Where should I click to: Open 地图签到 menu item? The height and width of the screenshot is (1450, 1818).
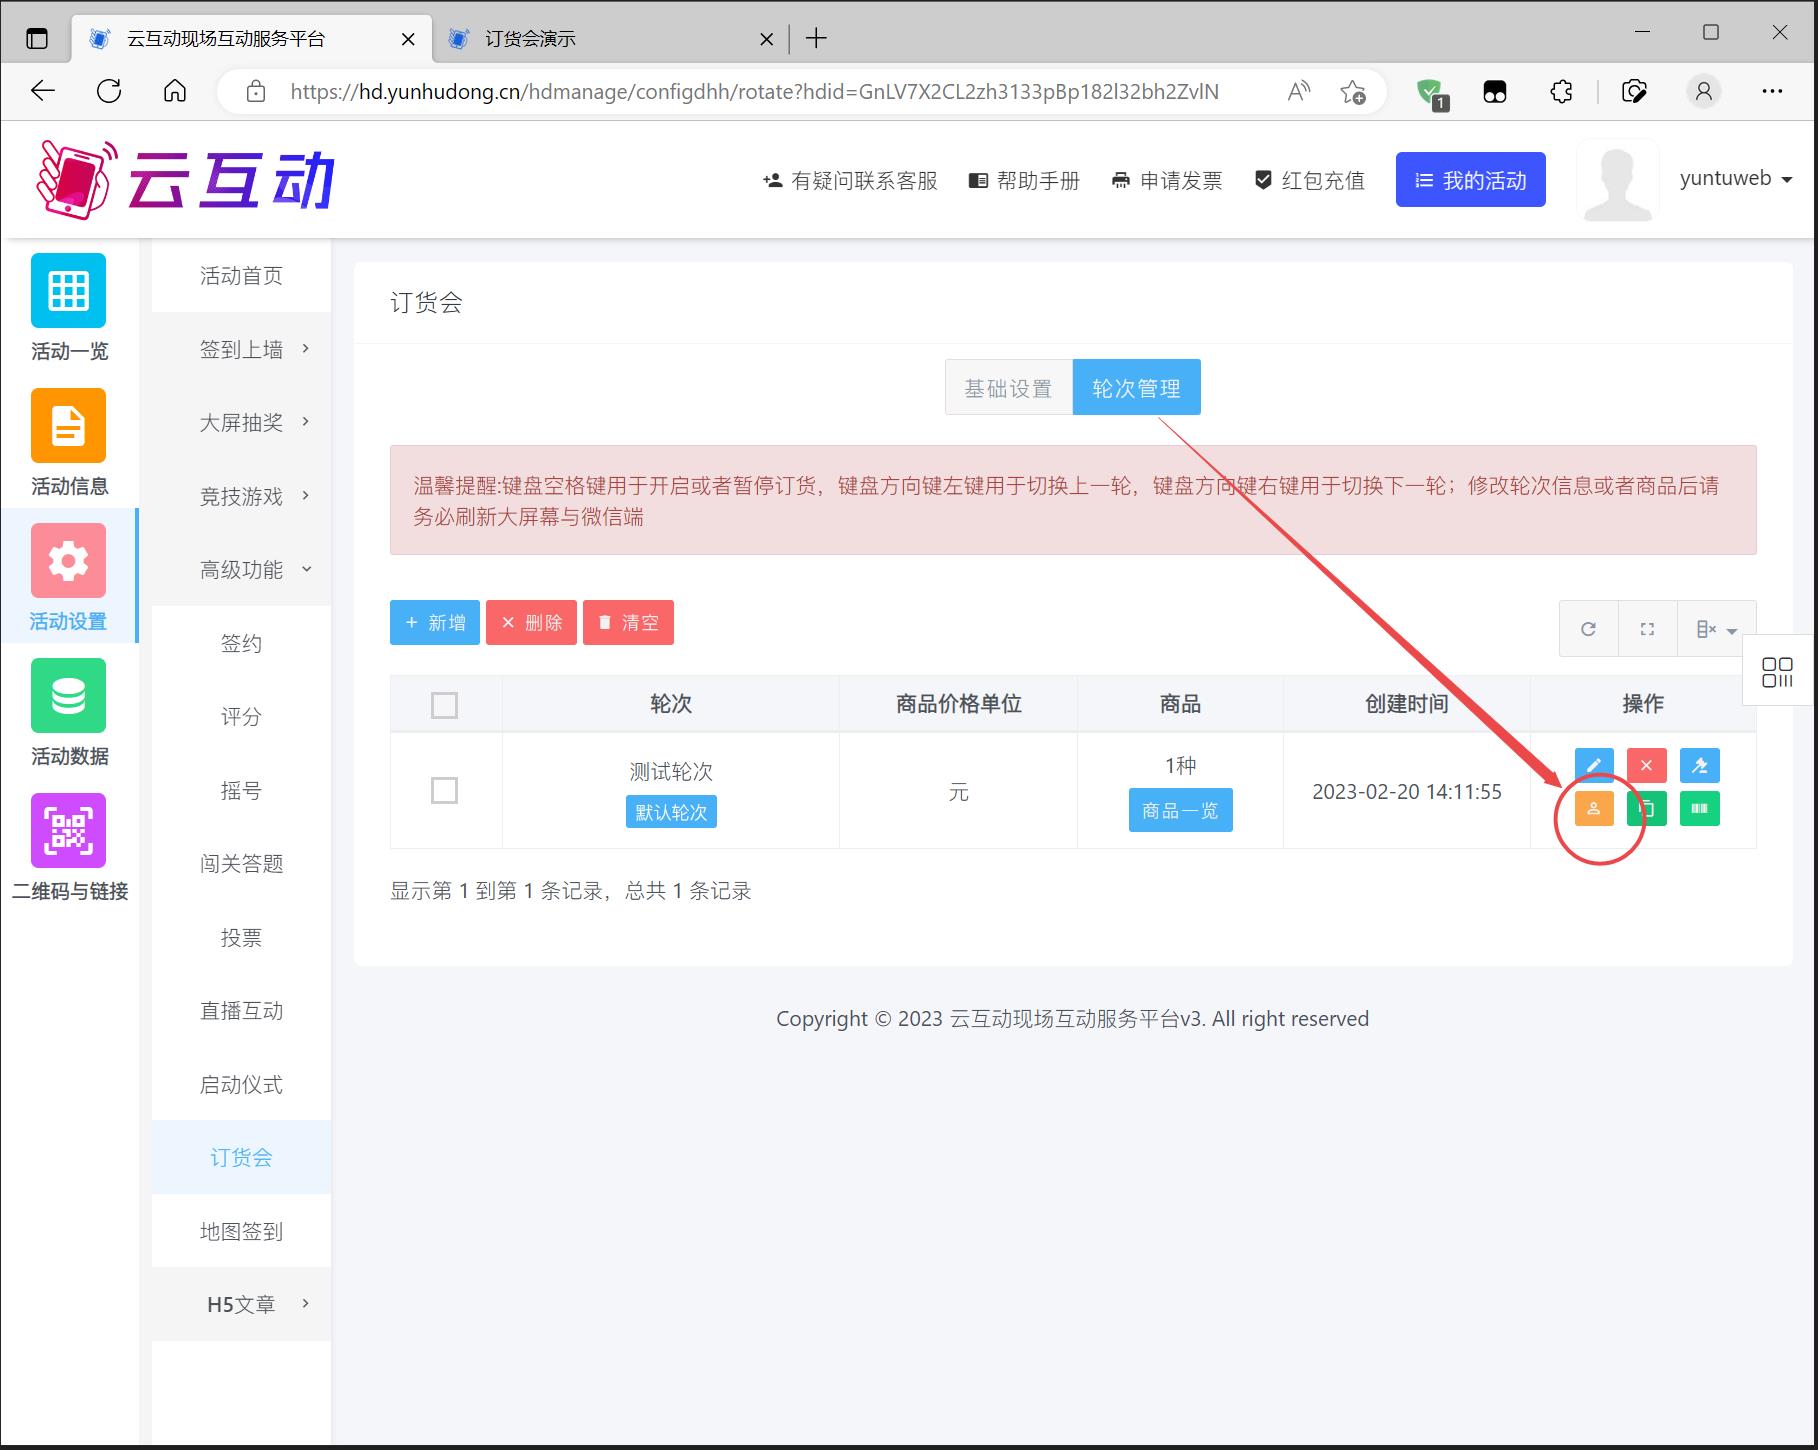[241, 1231]
